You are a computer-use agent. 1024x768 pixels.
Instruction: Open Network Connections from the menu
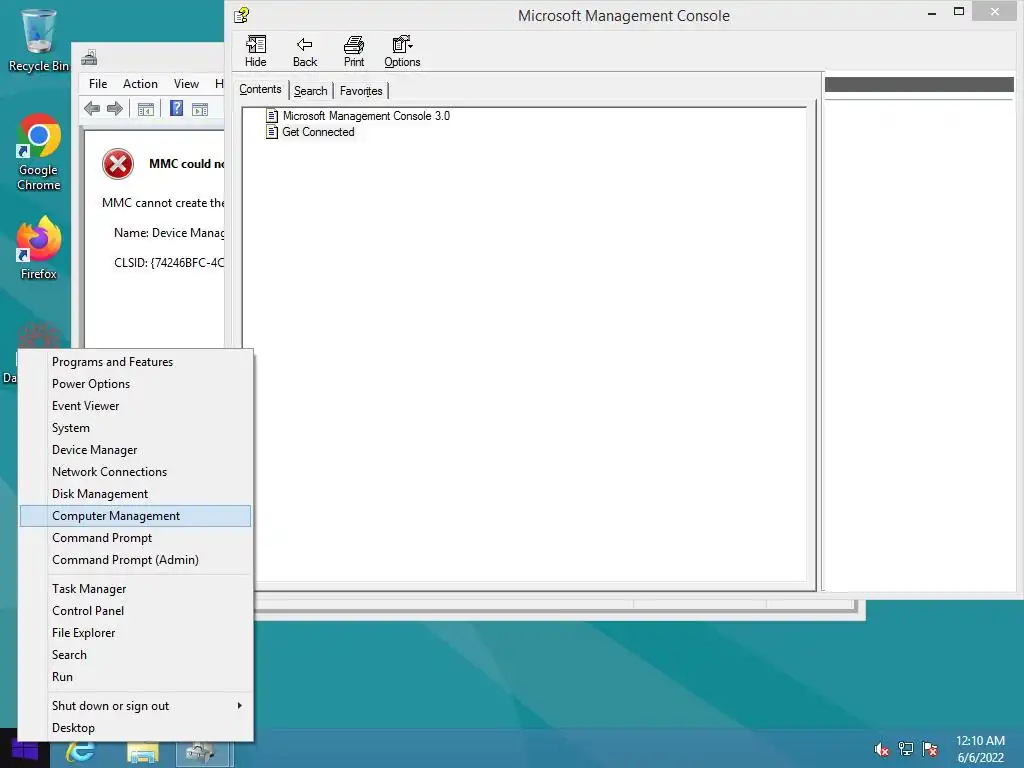[x=135, y=472]
